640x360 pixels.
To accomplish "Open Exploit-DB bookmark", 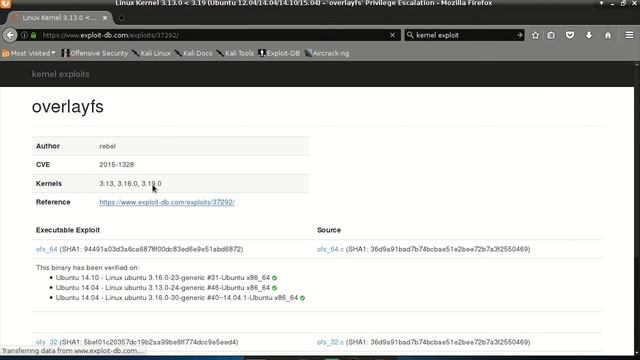I will click(x=279, y=53).
